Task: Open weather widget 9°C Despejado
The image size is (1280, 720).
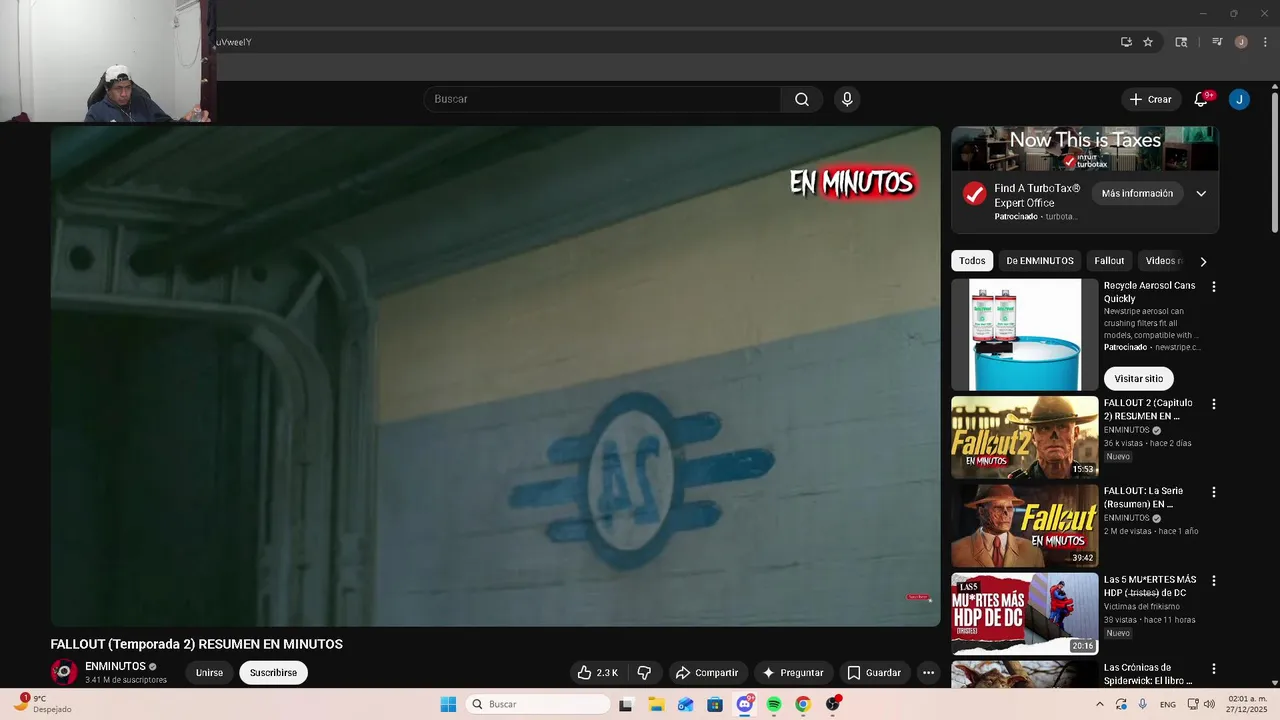Action: coord(43,704)
